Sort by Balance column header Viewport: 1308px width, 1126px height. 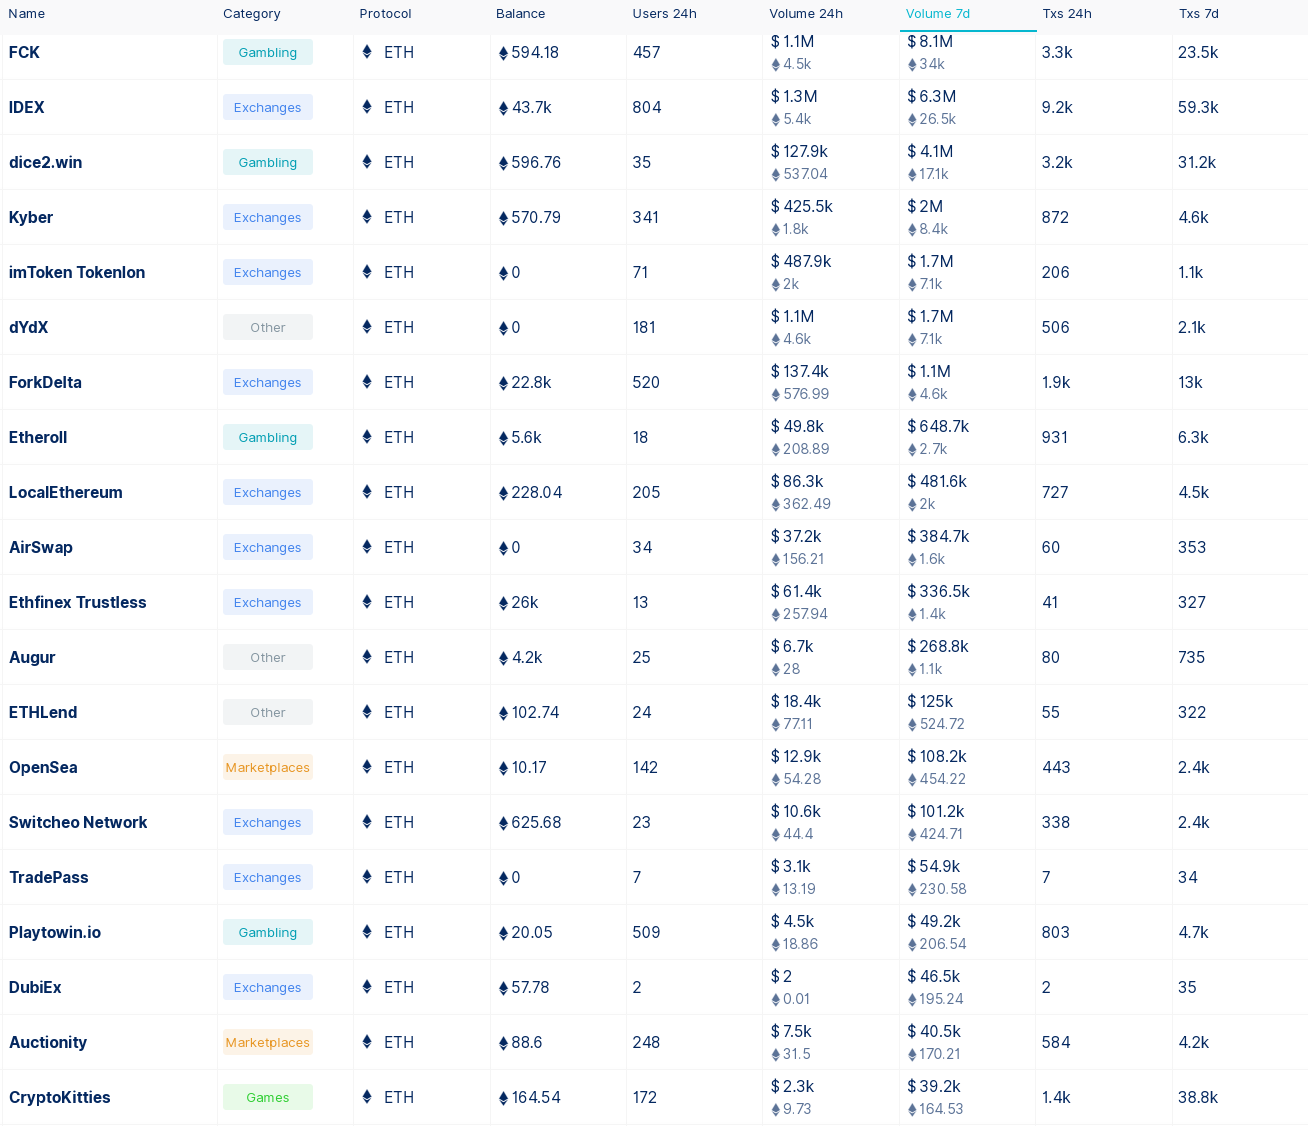coord(521,14)
